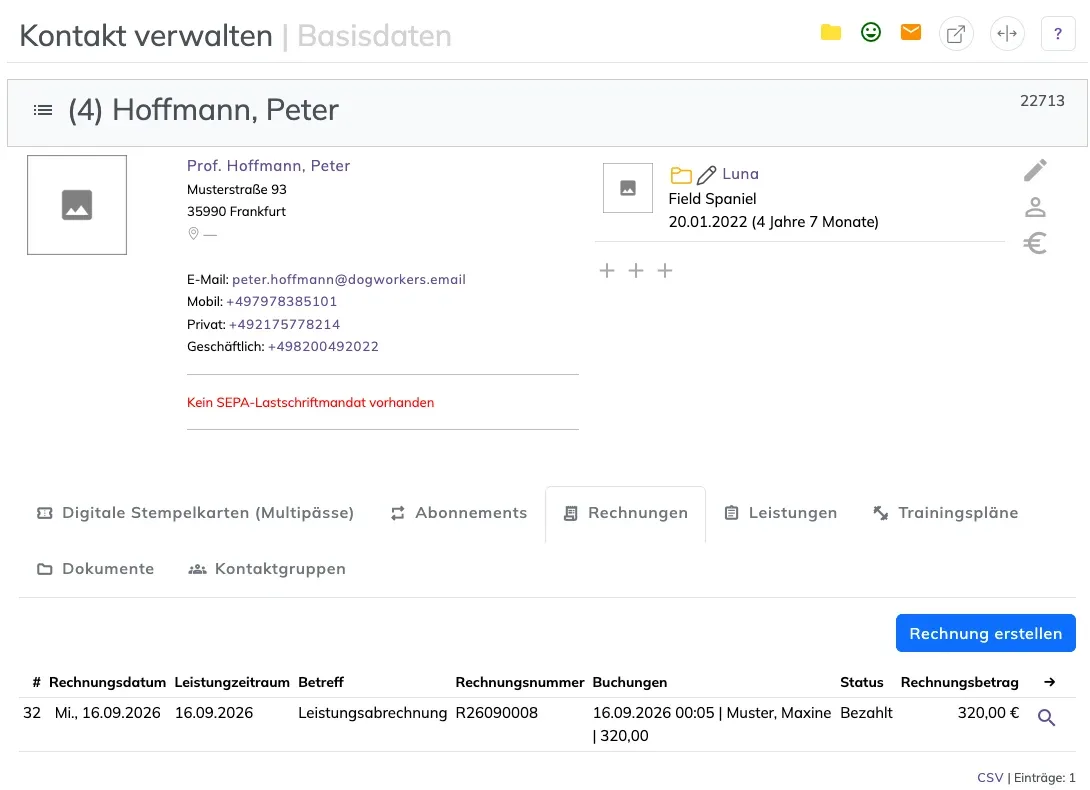Click the peter.hoffmann@dogworkers.email link

tap(349, 280)
